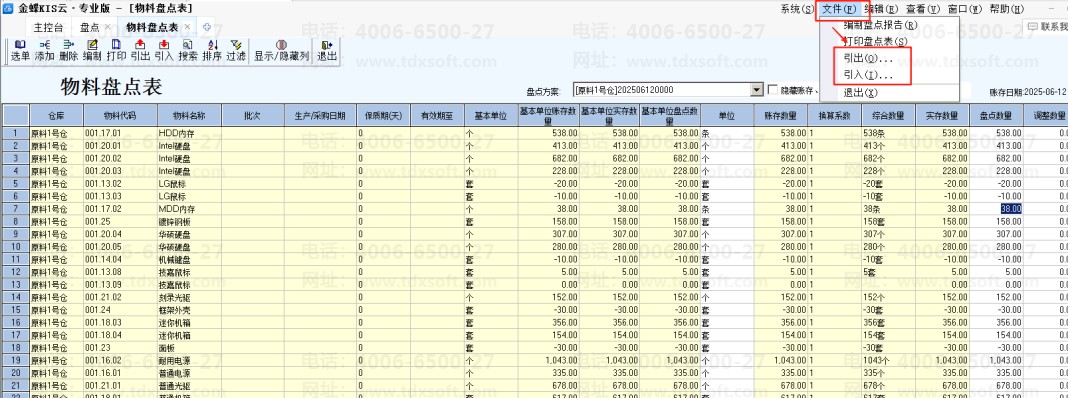Choose 编制盘点报告(R) from File menu
1068x398 pixels.
tap(880, 25)
